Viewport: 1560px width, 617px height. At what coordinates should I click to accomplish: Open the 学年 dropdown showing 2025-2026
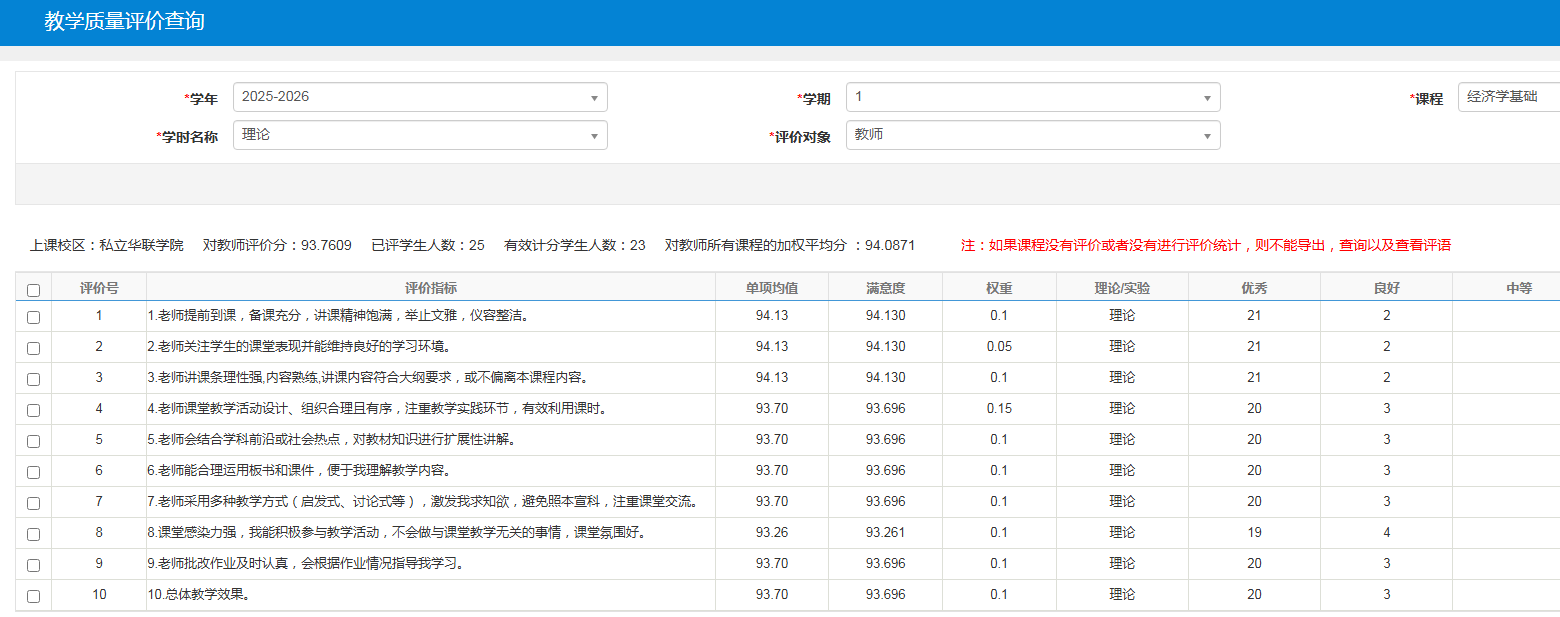point(420,97)
